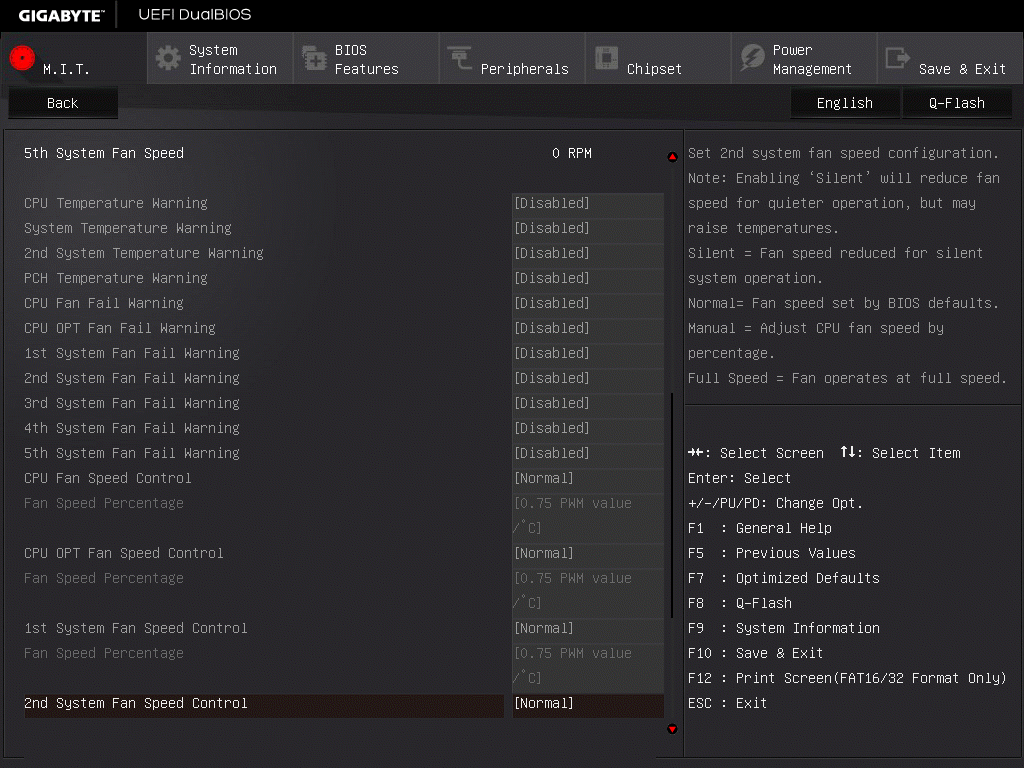Viewport: 1024px width, 768px height.
Task: Click the ESC Exit help line
Action: [728, 703]
